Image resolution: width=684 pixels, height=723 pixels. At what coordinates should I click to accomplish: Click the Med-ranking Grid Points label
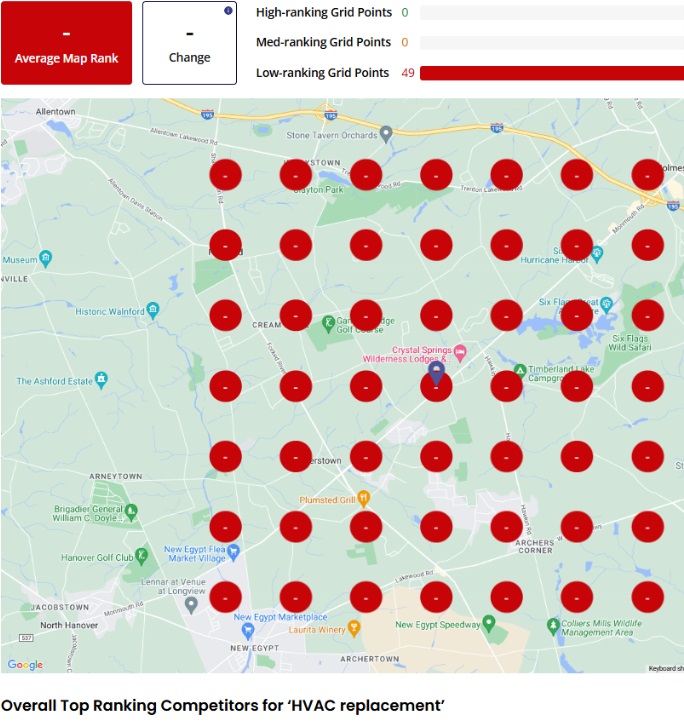coord(323,42)
